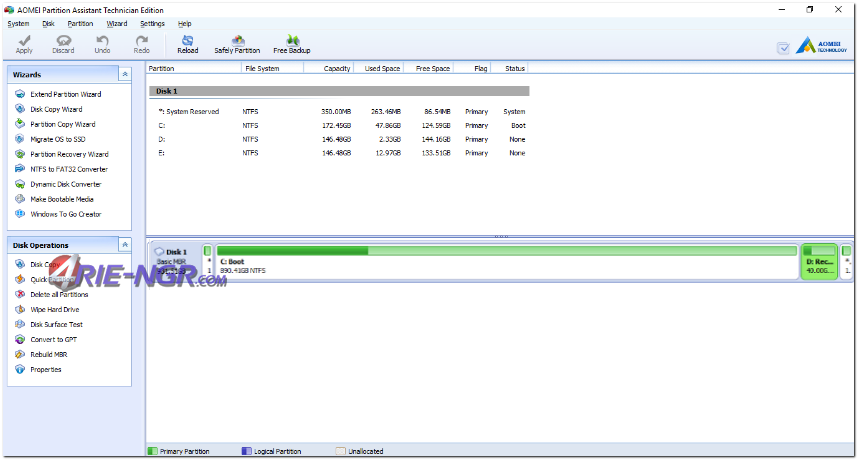Launch the Free Backup tool

(x=292, y=44)
